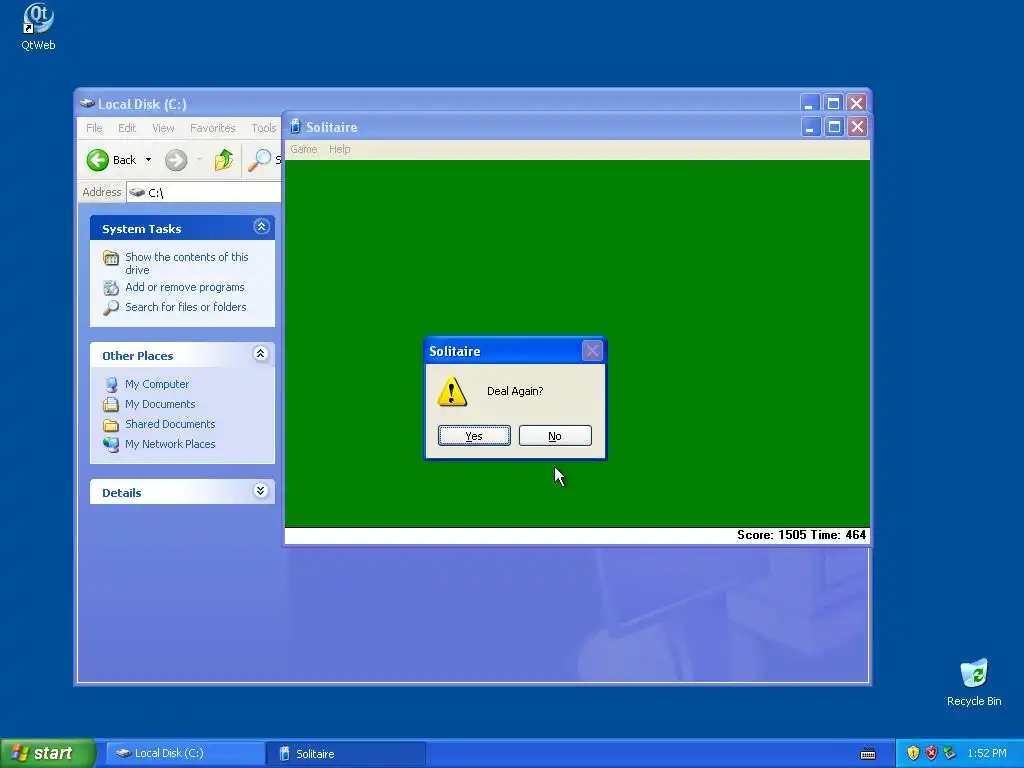The image size is (1024, 768).
Task: Open the Favorites menu in Local Disk window
Action: point(213,128)
